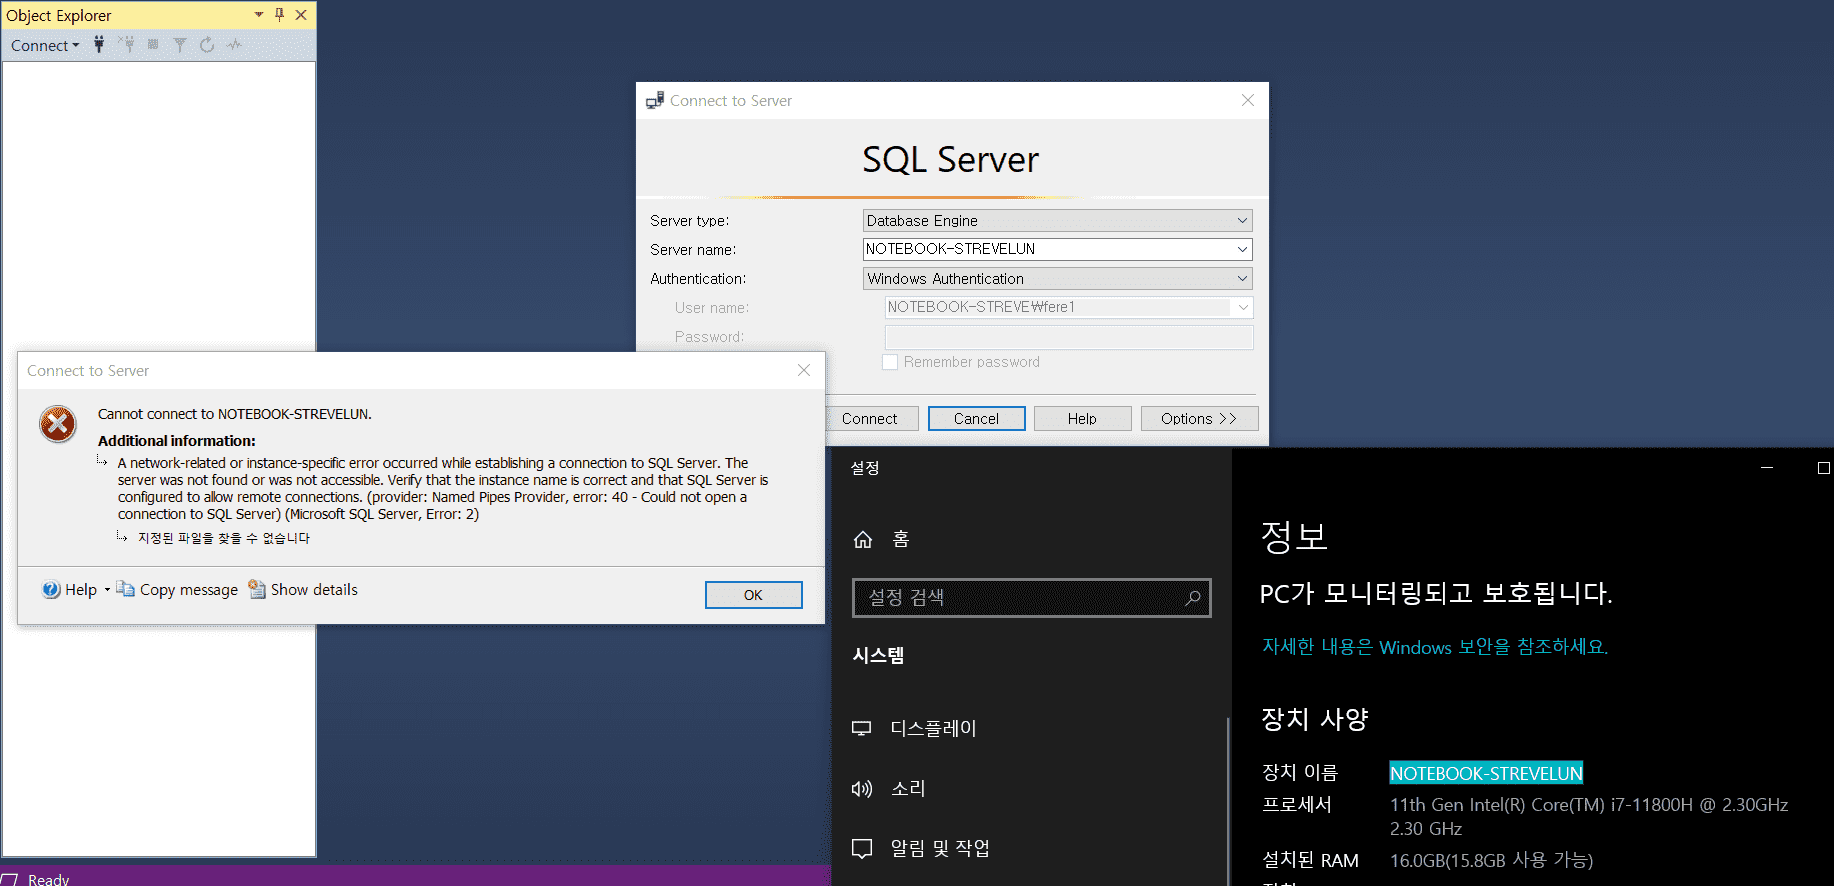Close the Object Explorer panel
The image size is (1834, 886).
(x=301, y=15)
